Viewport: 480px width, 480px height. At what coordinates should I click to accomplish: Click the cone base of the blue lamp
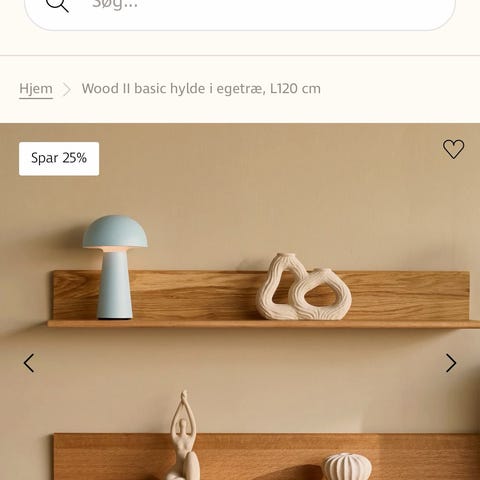115,286
